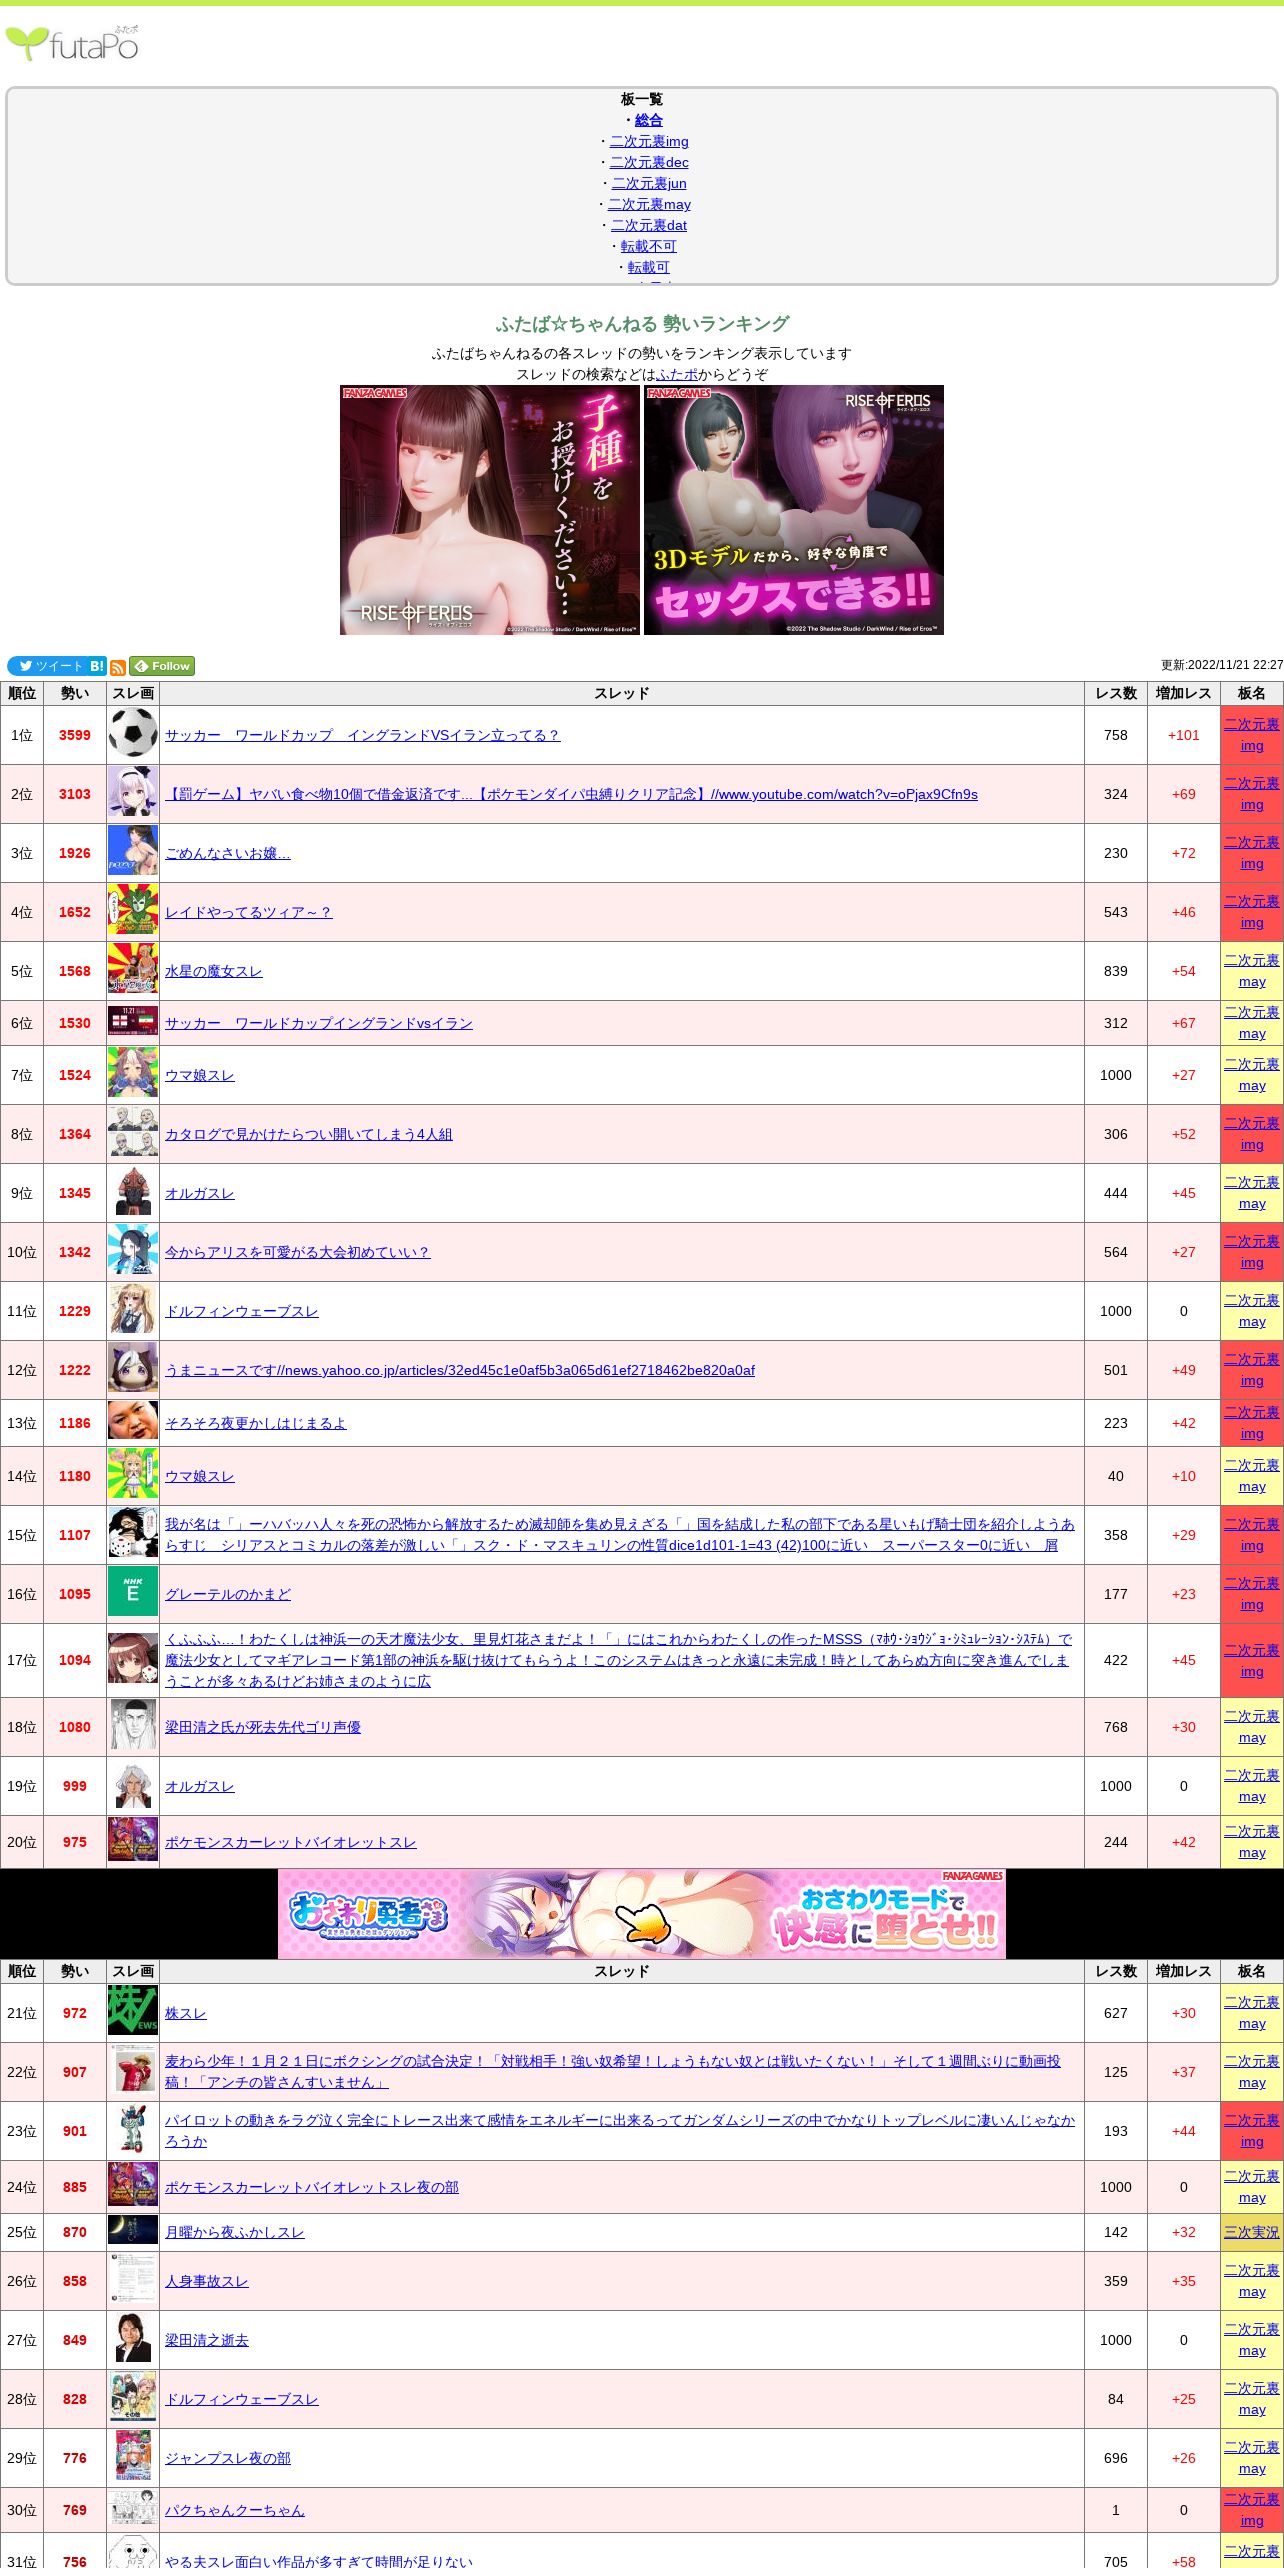This screenshot has height=2568, width=1284.
Task: Click the Hatena B! bookmark icon
Action: 97,666
